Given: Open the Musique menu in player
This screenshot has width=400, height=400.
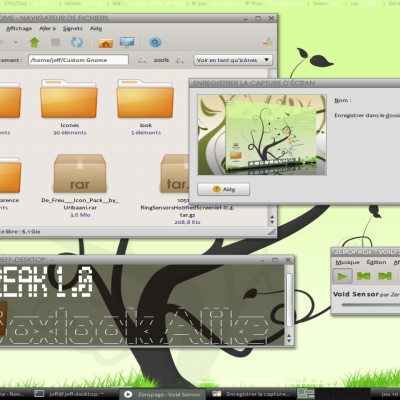Looking at the screenshot, I should tap(347, 262).
